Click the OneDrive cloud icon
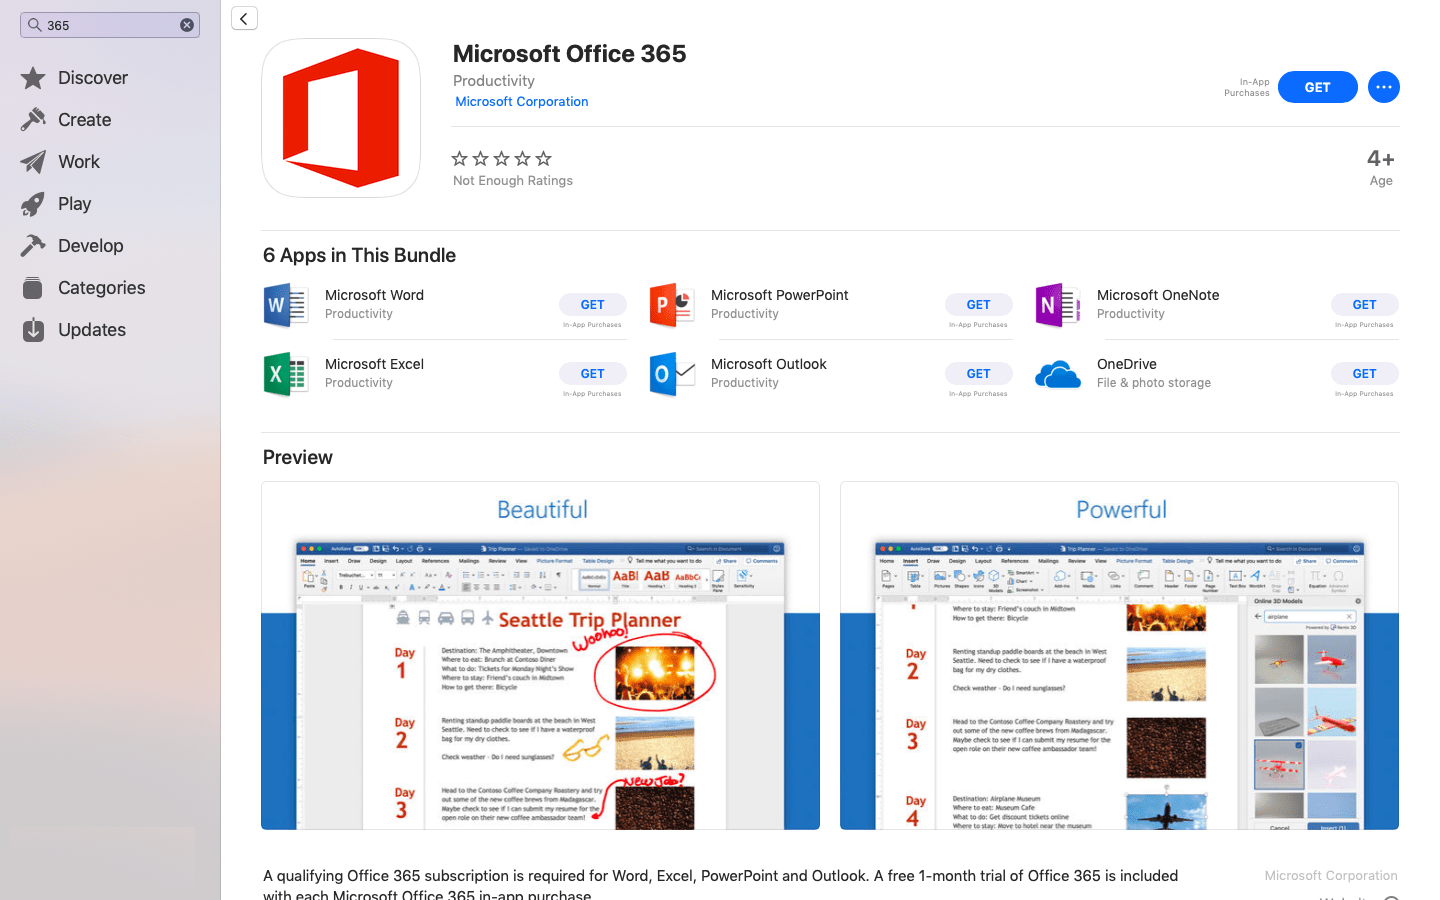 (1058, 375)
